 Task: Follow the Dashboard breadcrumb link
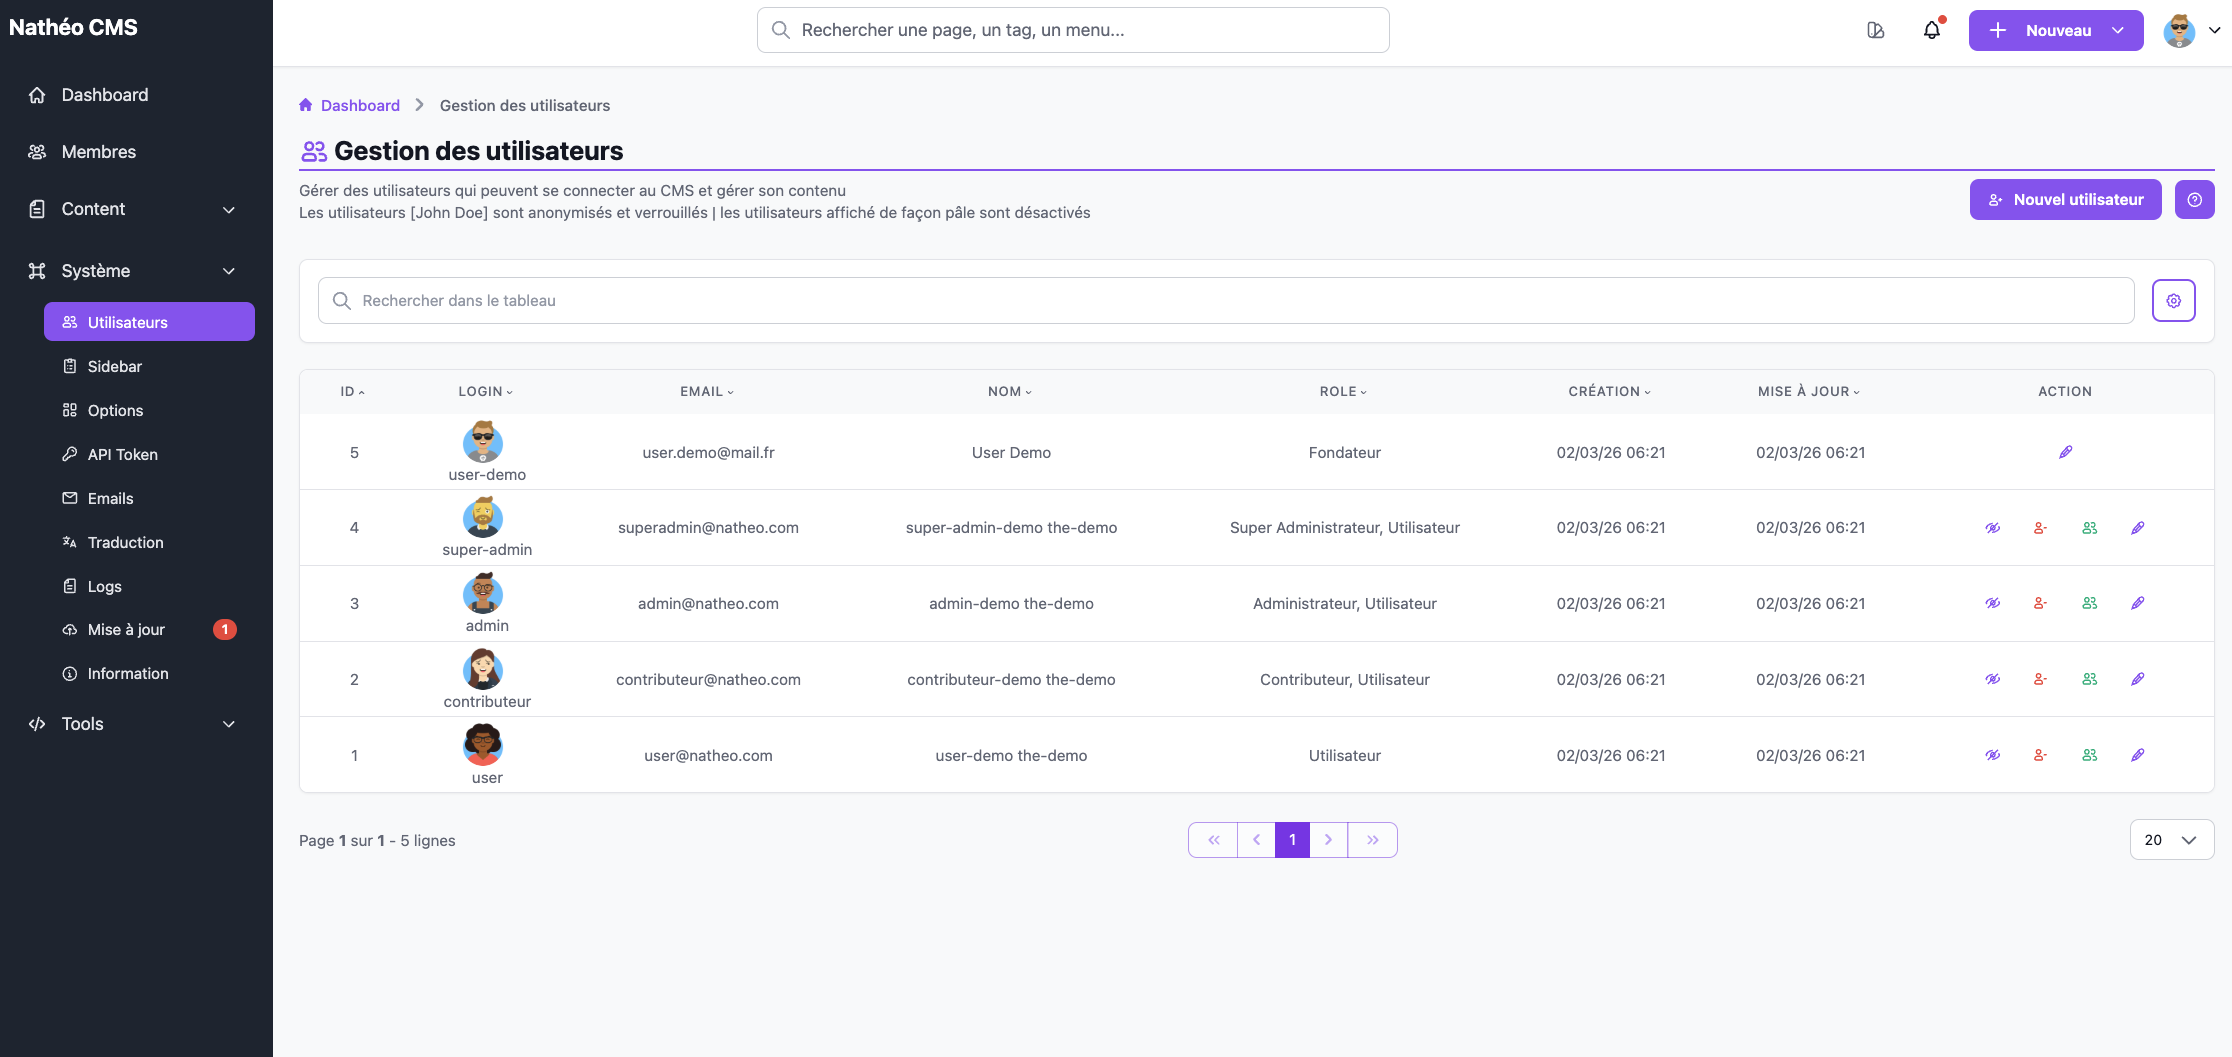click(359, 105)
